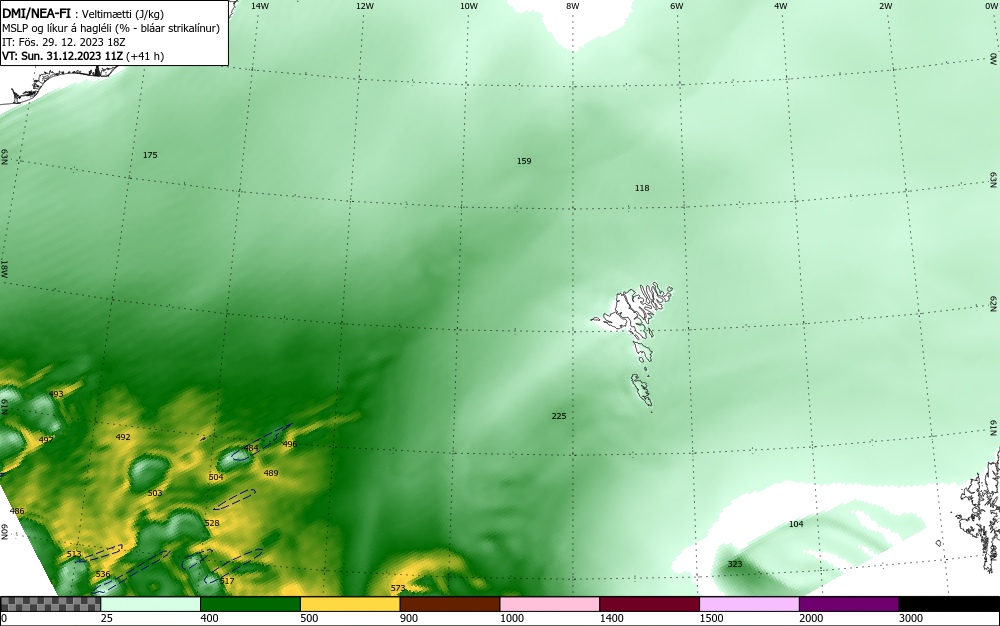Click the value 504 on the map
The width and height of the screenshot is (1000, 626).
click(216, 477)
